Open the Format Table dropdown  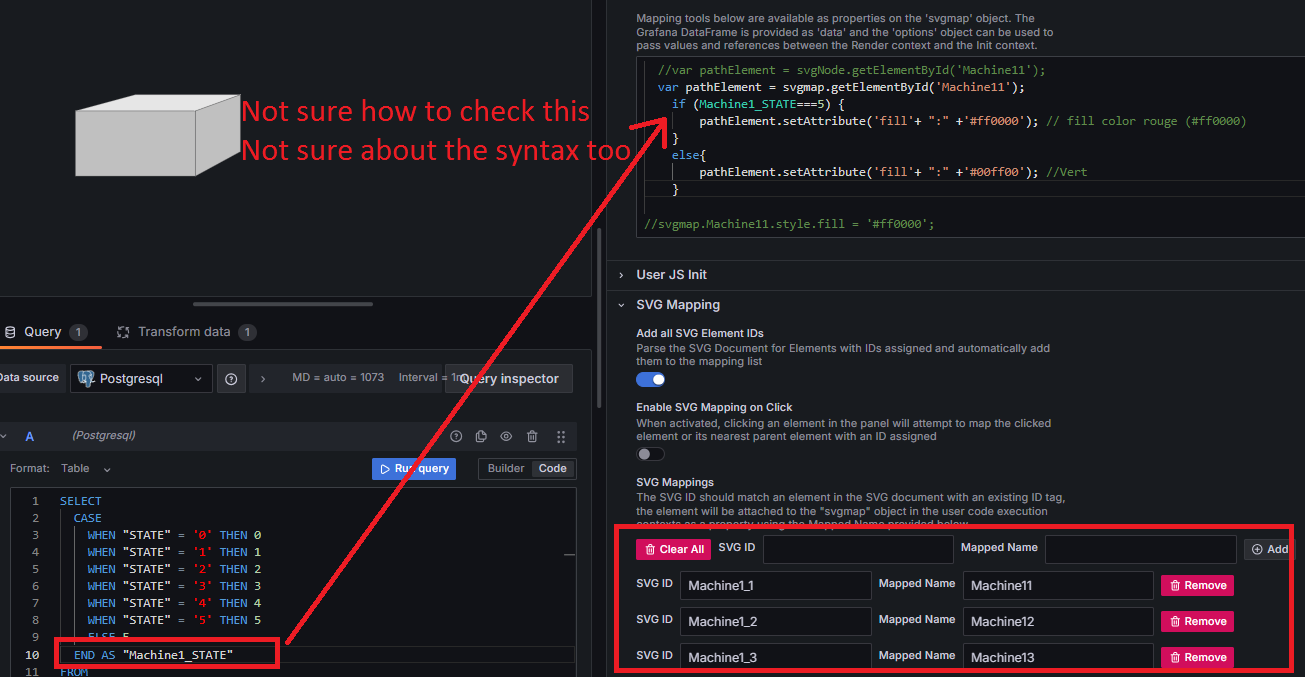[x=86, y=468]
